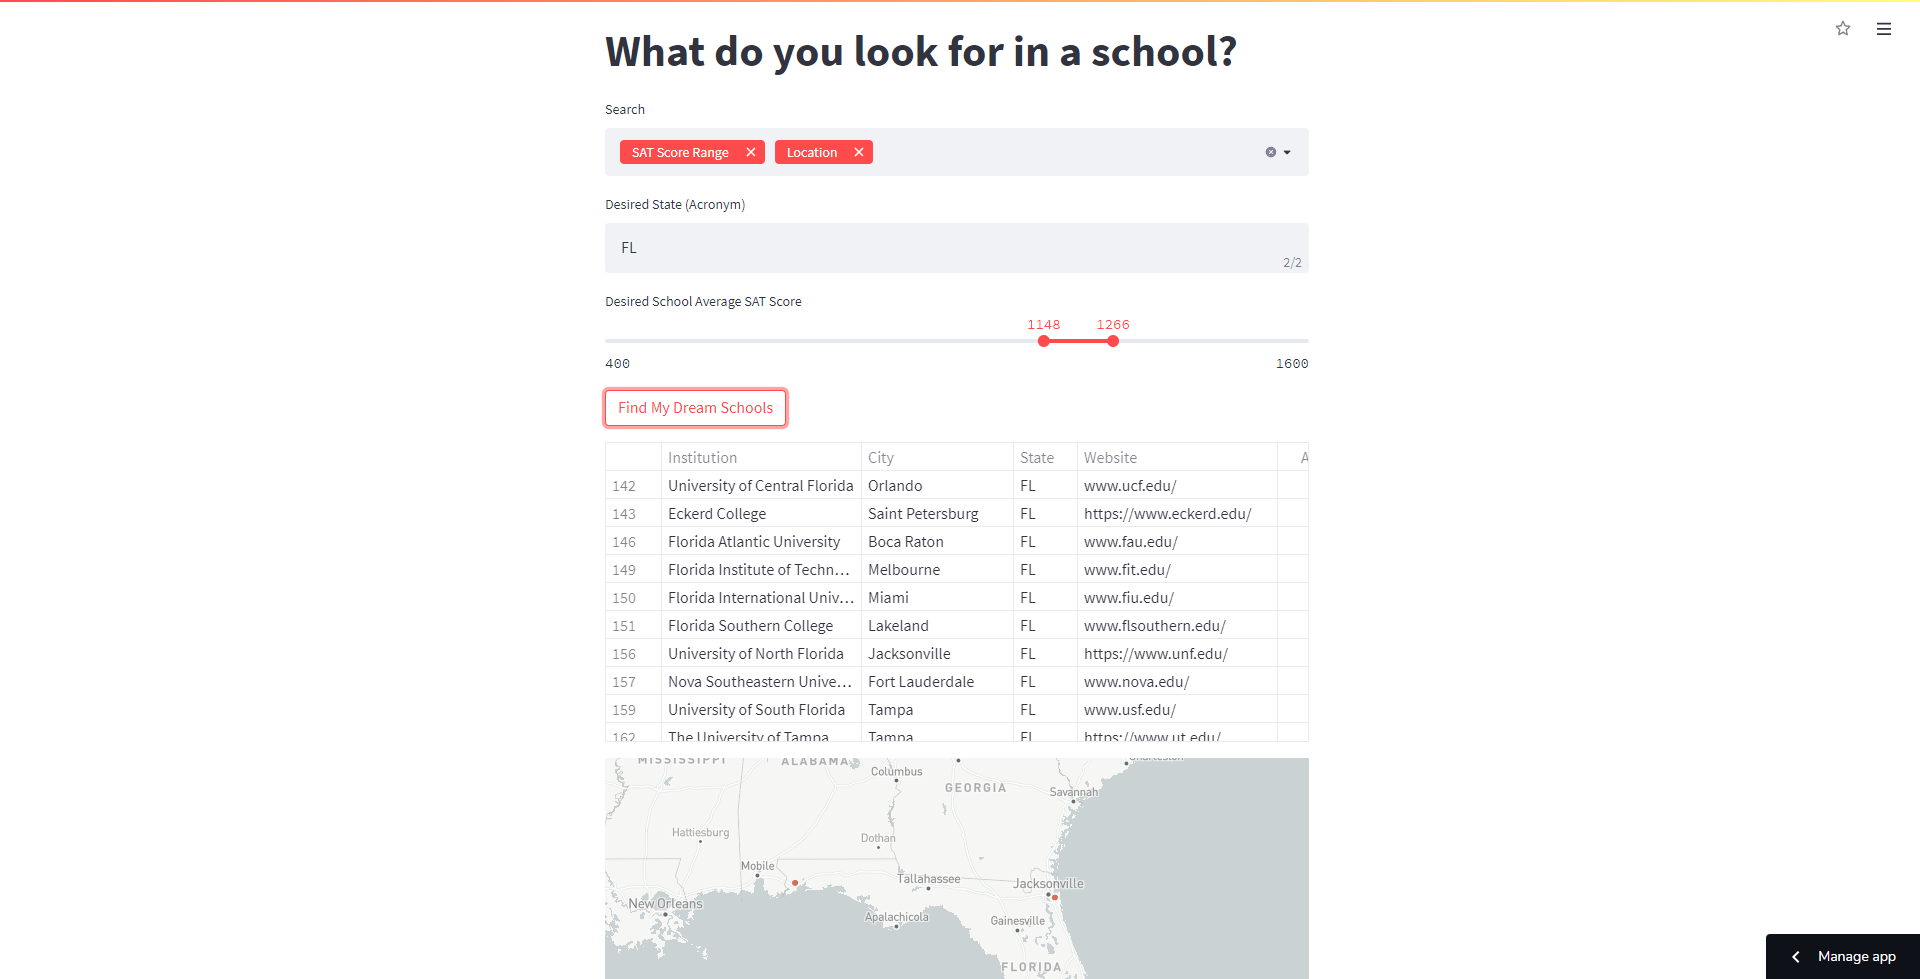Click the Manage app chevron arrow
The image size is (1920, 979).
click(x=1796, y=957)
